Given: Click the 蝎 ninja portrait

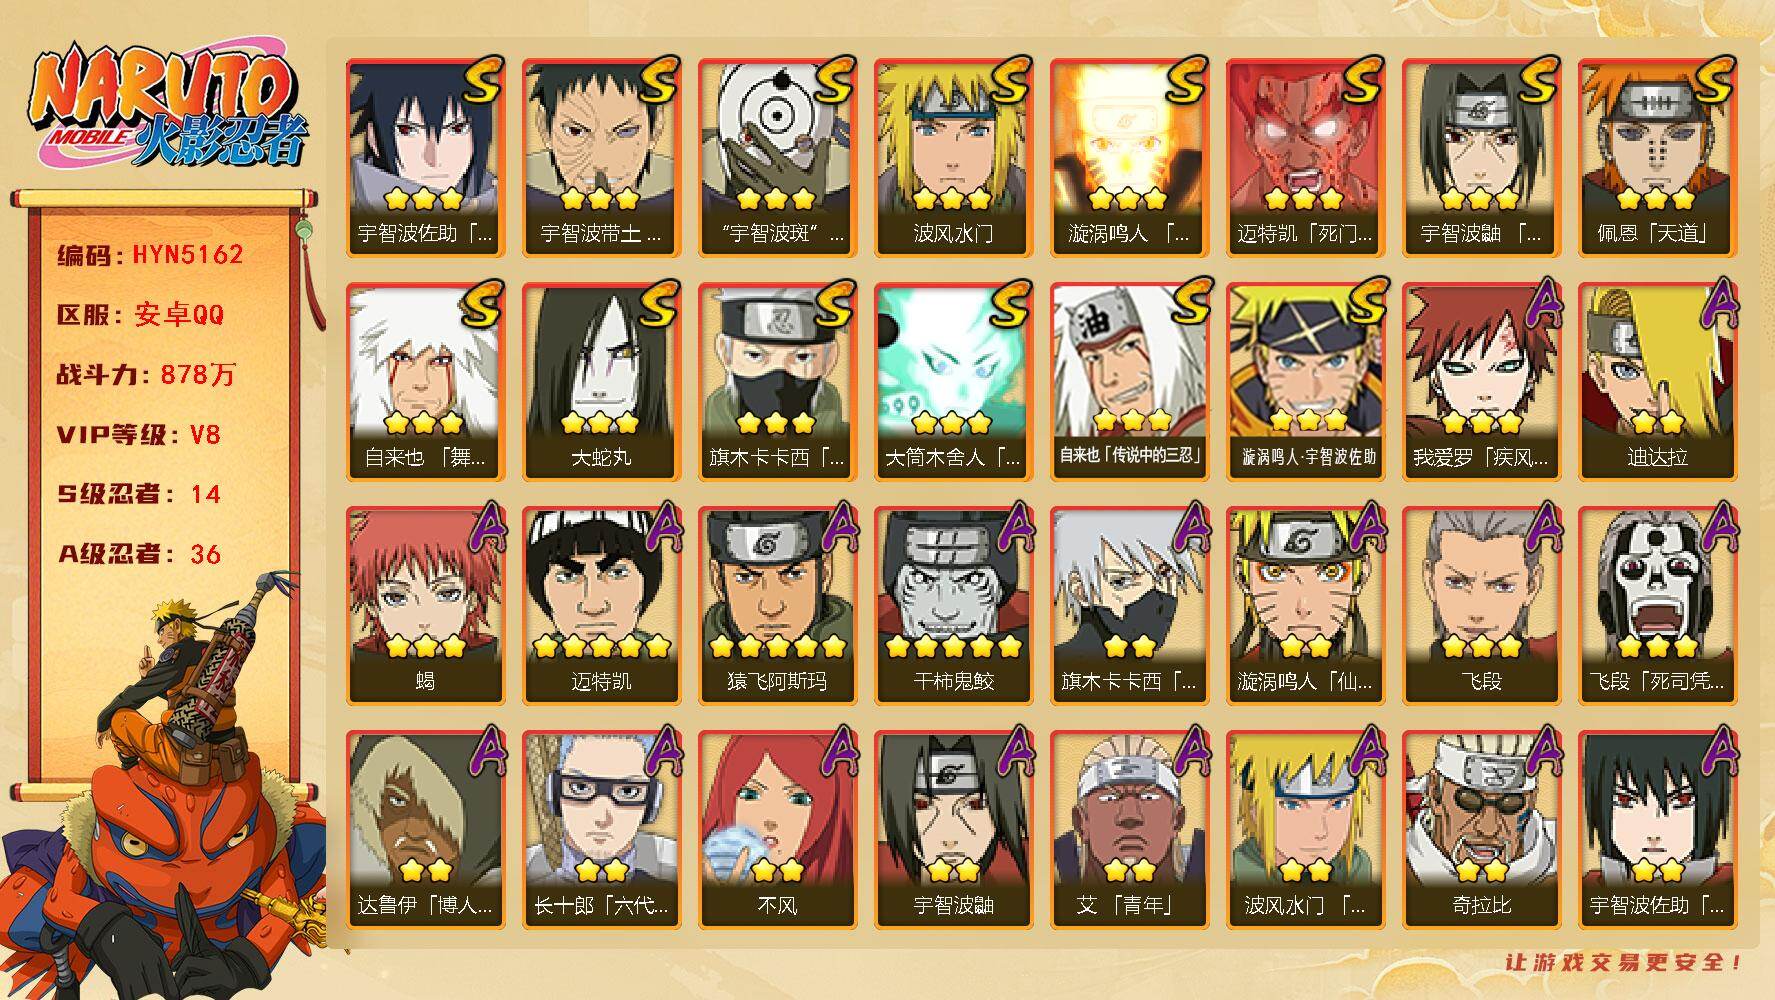Looking at the screenshot, I should (x=425, y=606).
